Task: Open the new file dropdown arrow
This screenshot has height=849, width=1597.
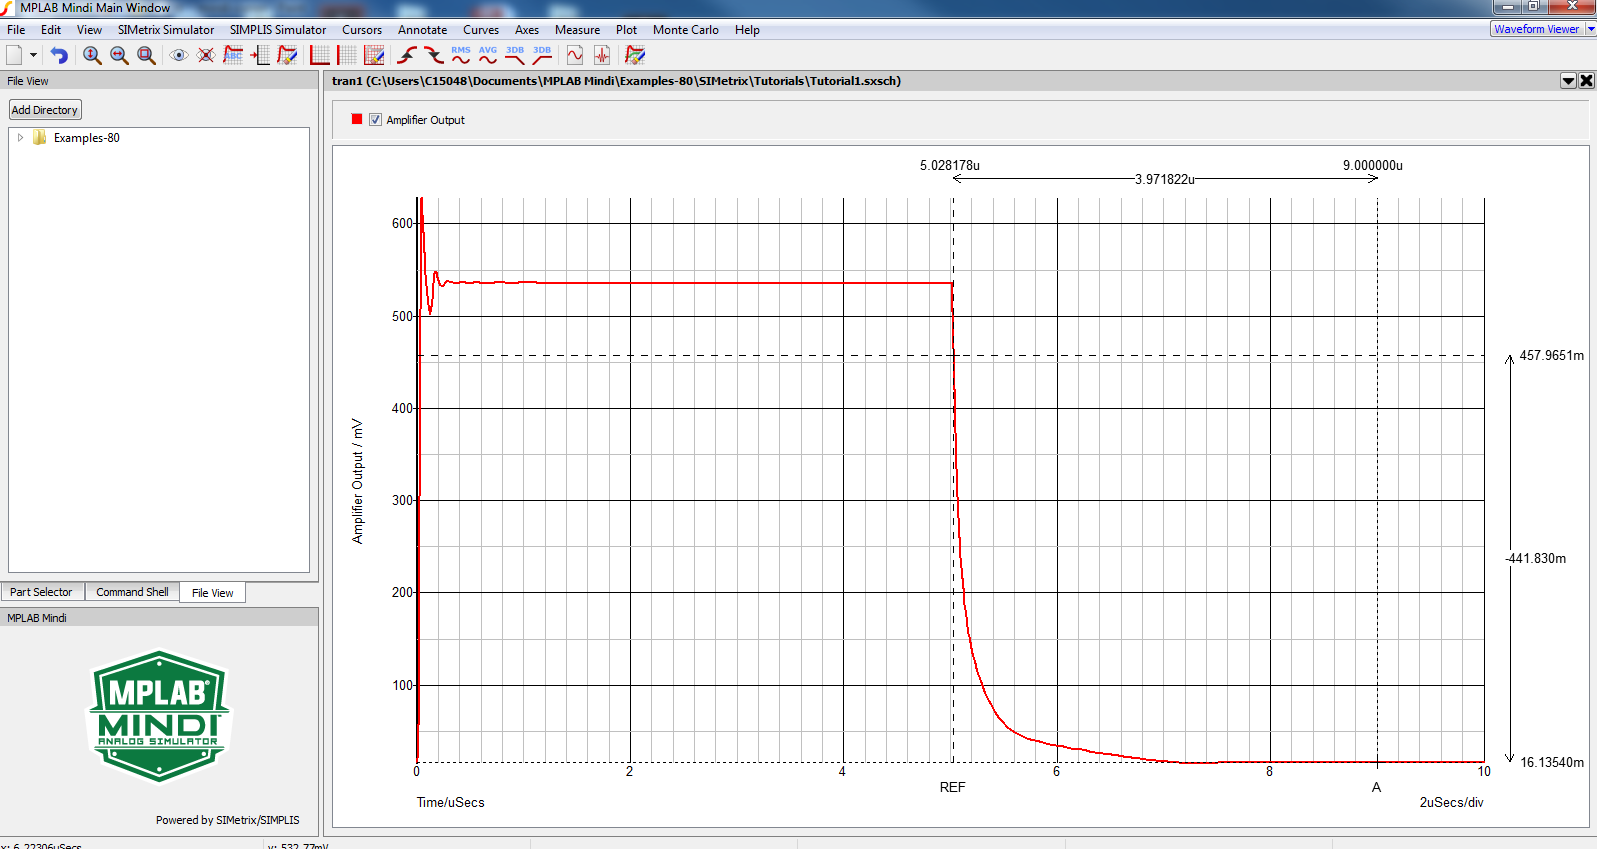Action: (x=33, y=56)
